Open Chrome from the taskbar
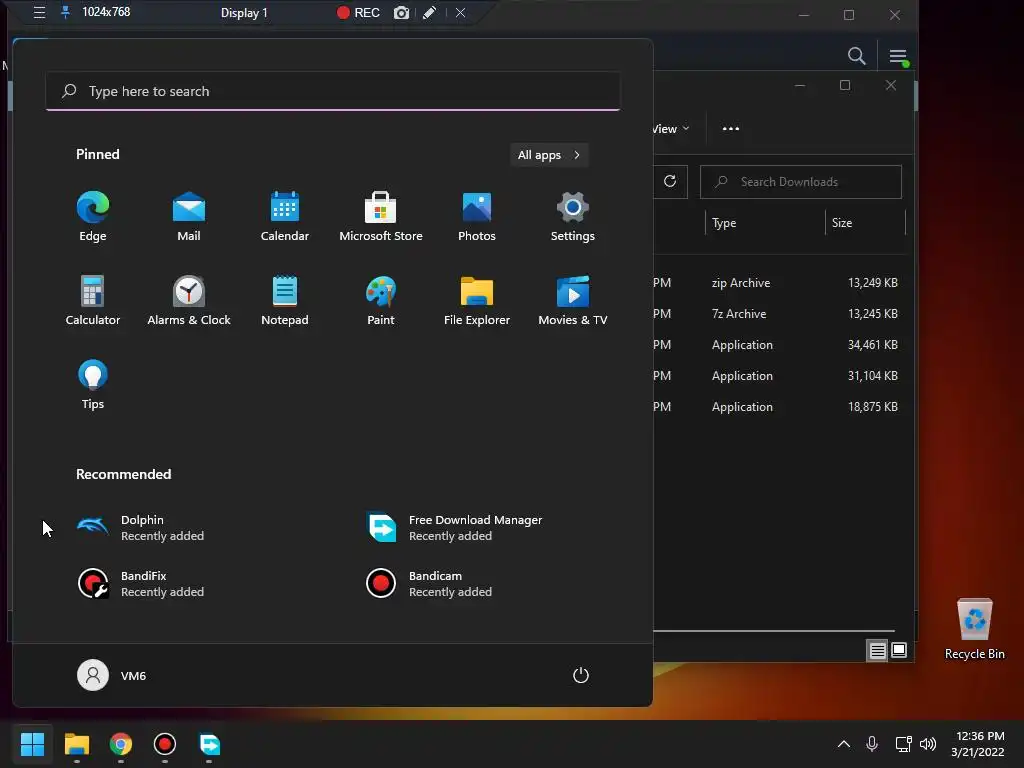 click(121, 744)
